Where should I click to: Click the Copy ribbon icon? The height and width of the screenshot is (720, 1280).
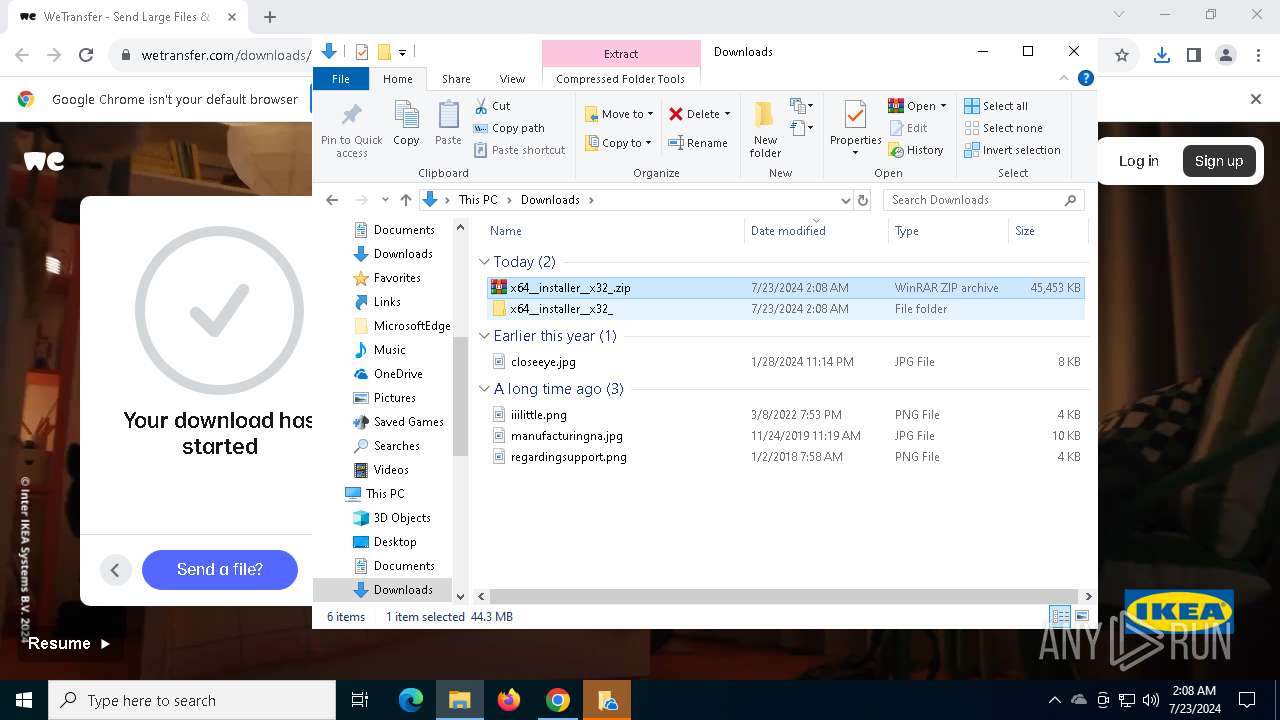tap(406, 124)
